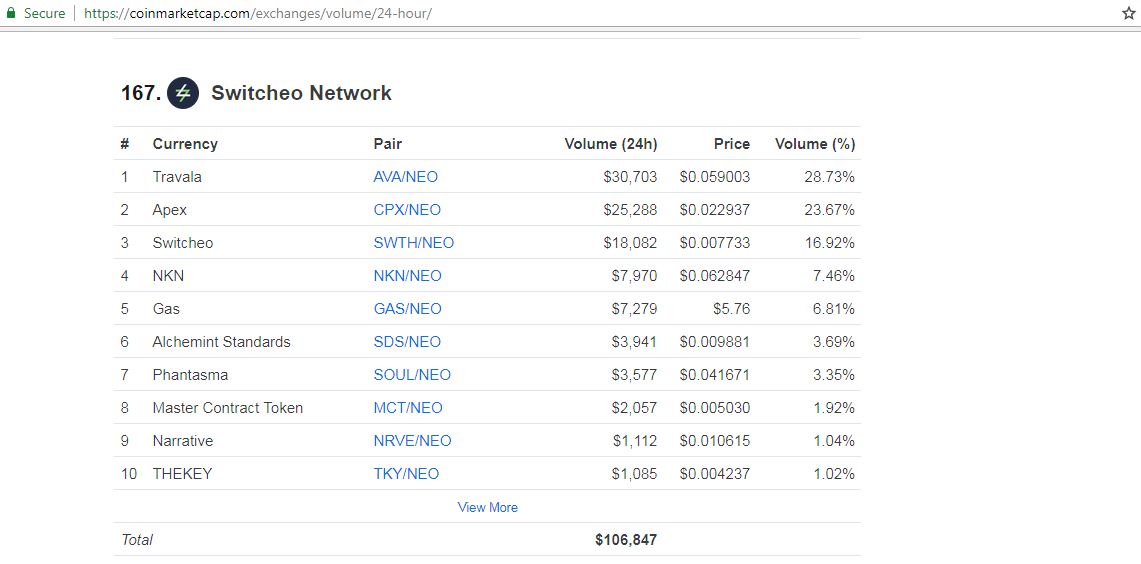The width and height of the screenshot is (1141, 564).
Task: Click the 23.67% volume percentage
Action: pyautogui.click(x=830, y=210)
